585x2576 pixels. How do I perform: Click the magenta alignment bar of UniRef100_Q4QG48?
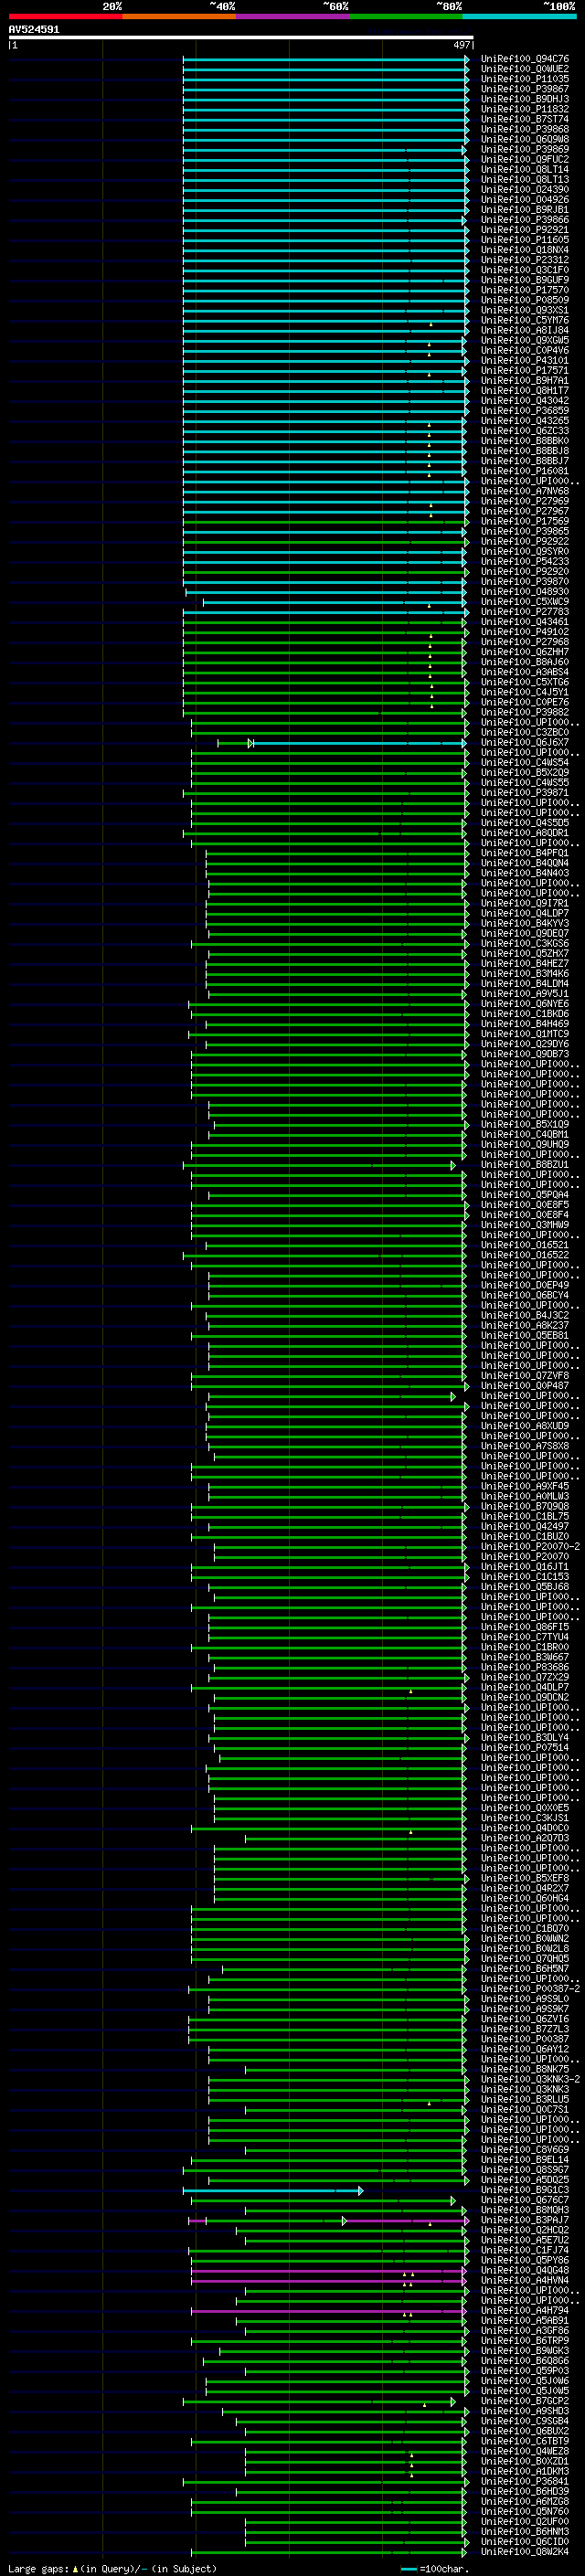click(x=328, y=2270)
